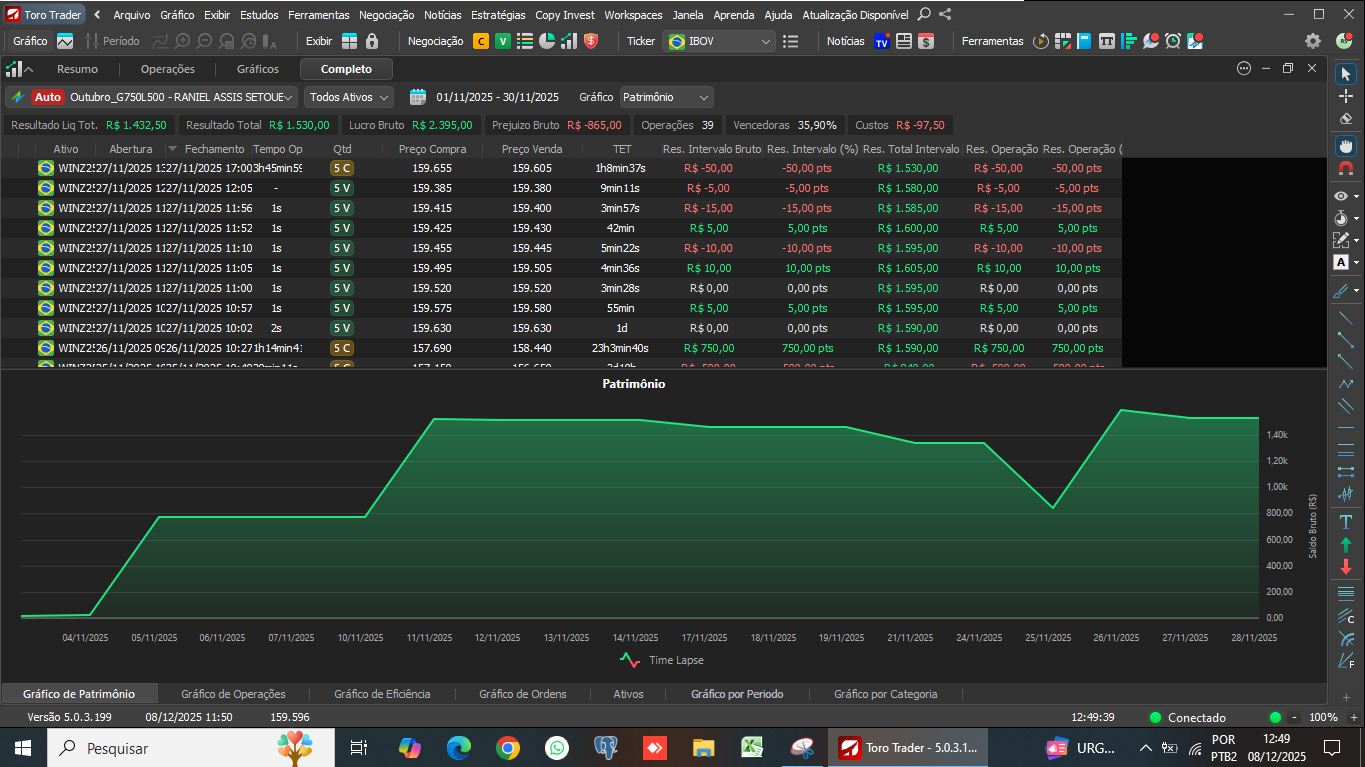Click the Resumo view button
The height and width of the screenshot is (767, 1365).
(77, 69)
